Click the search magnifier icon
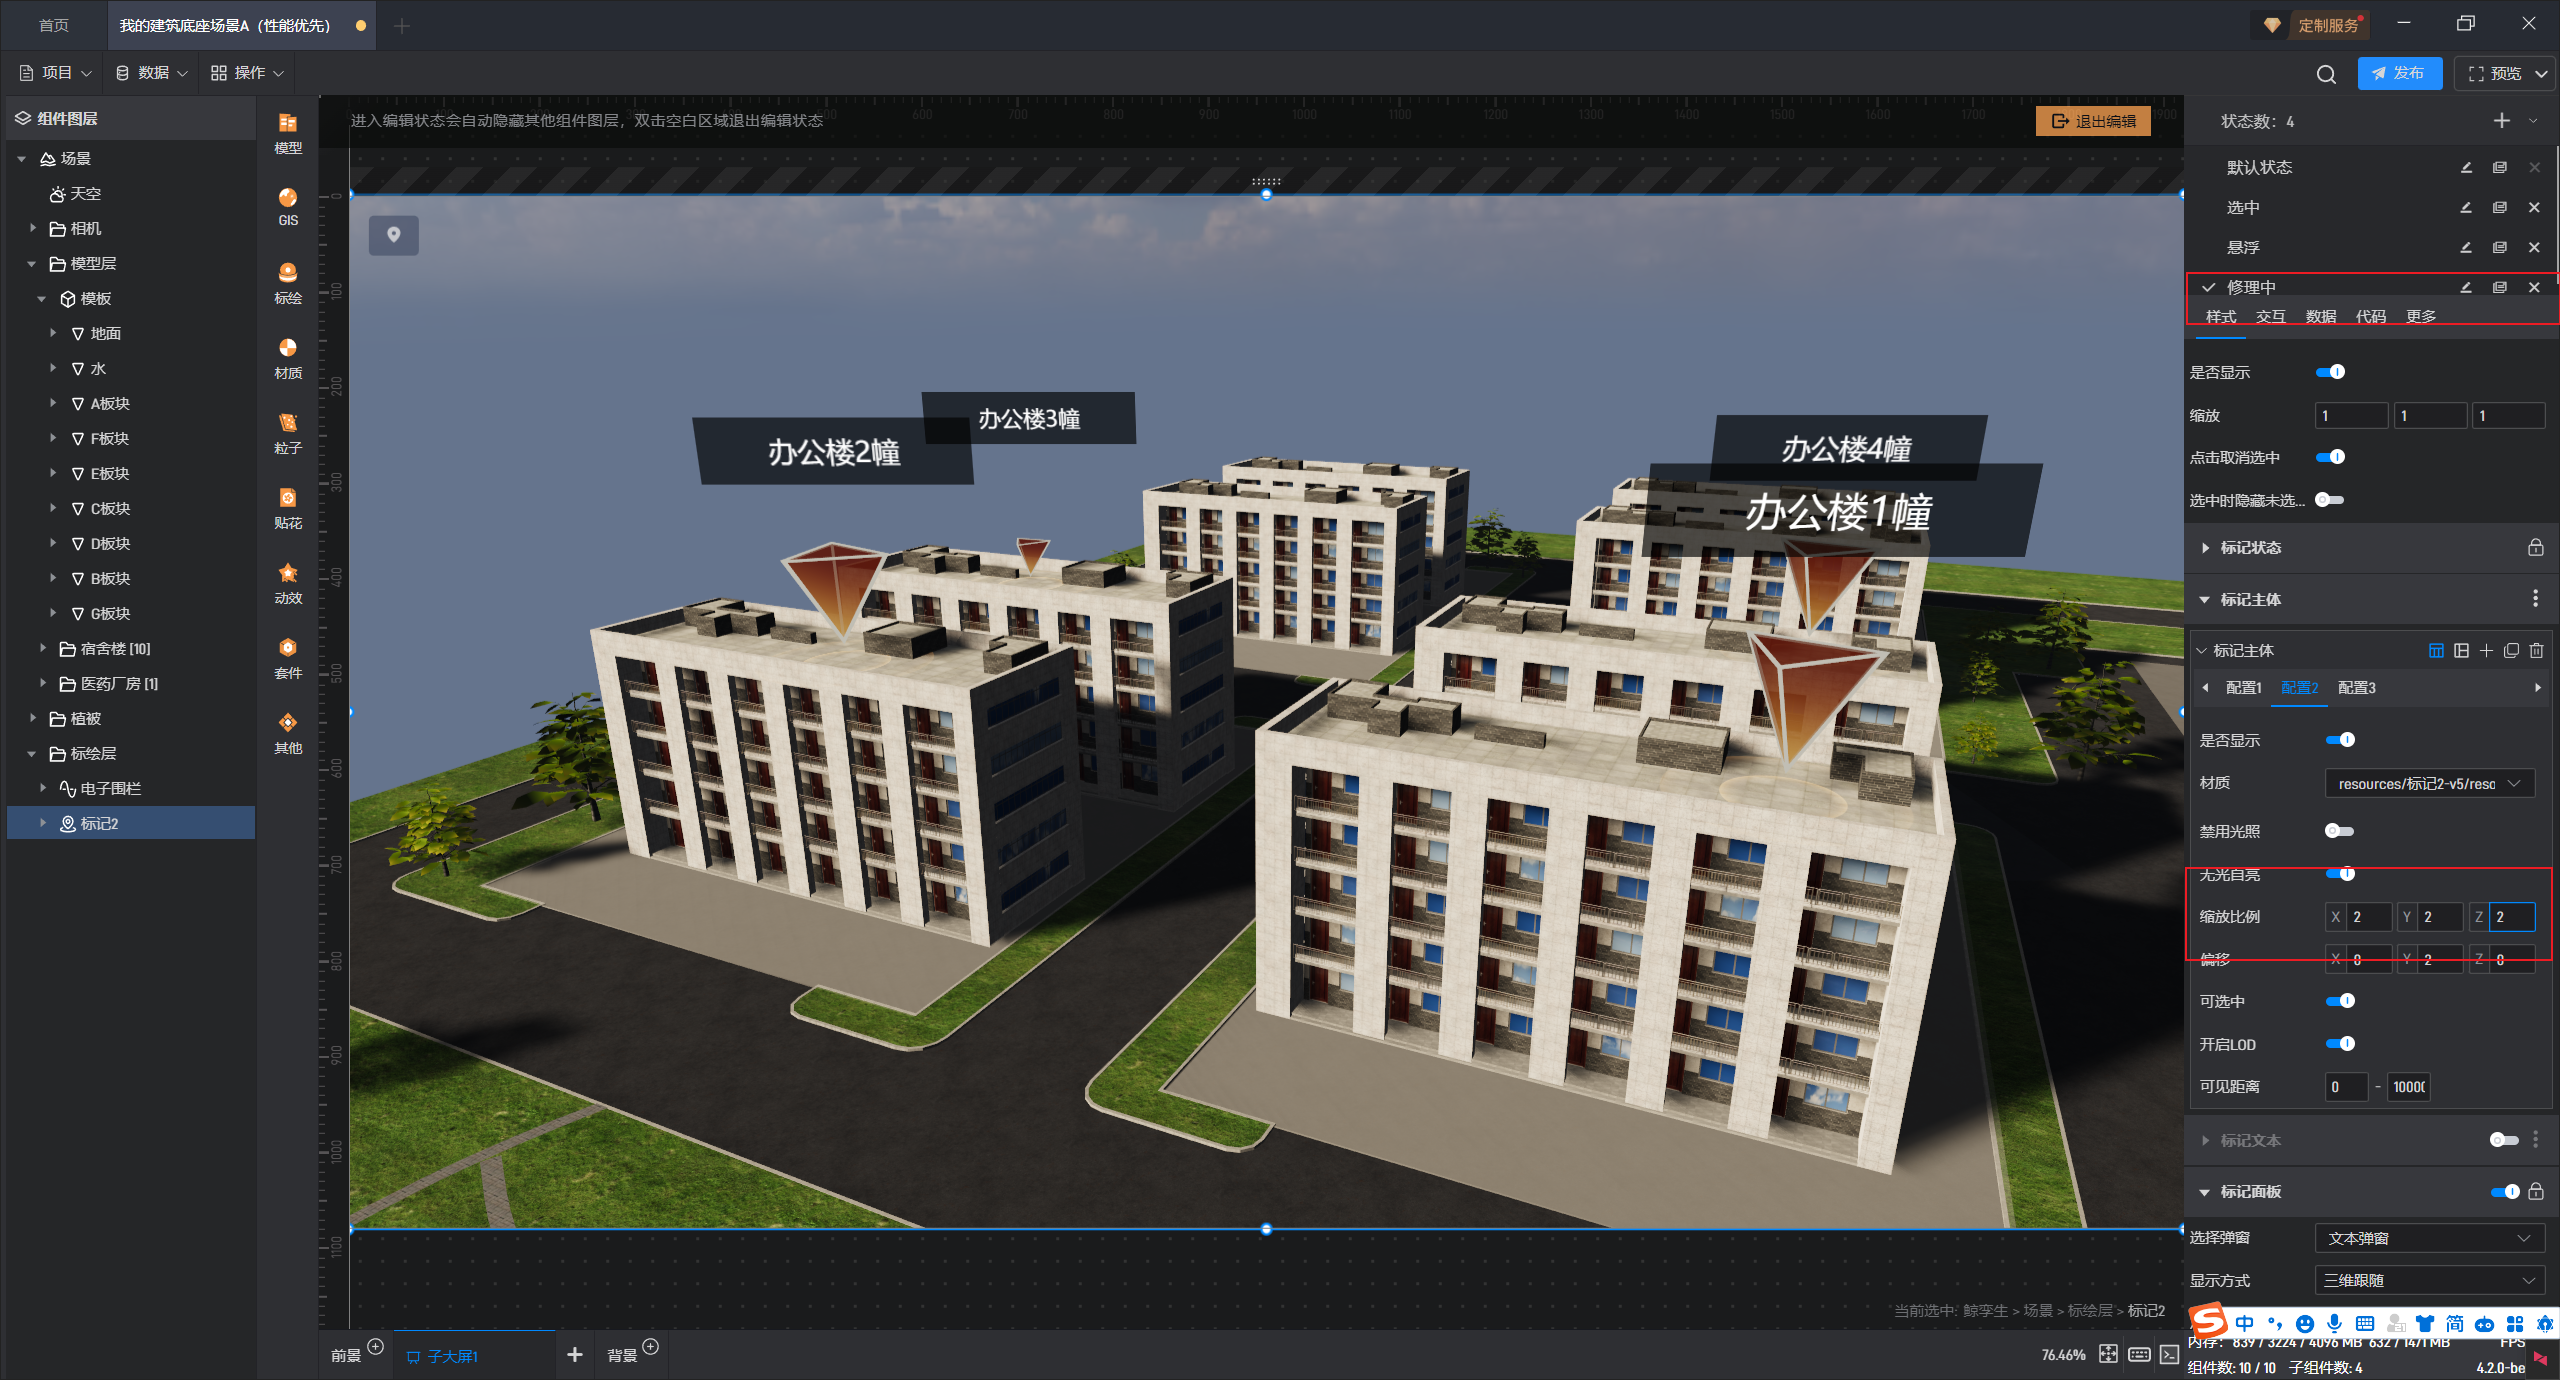2560x1380 pixels. pyautogui.click(x=2326, y=74)
